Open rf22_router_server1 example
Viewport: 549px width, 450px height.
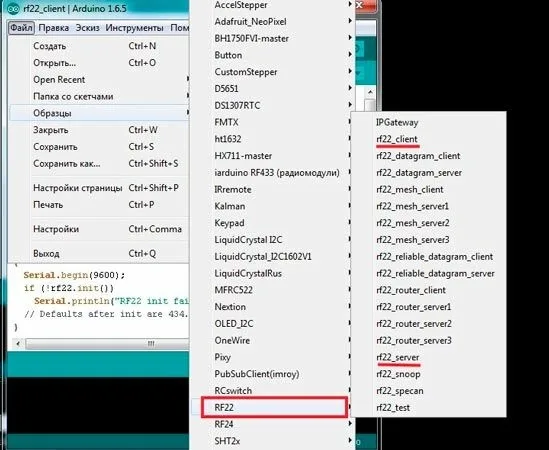pyautogui.click(x=429, y=307)
